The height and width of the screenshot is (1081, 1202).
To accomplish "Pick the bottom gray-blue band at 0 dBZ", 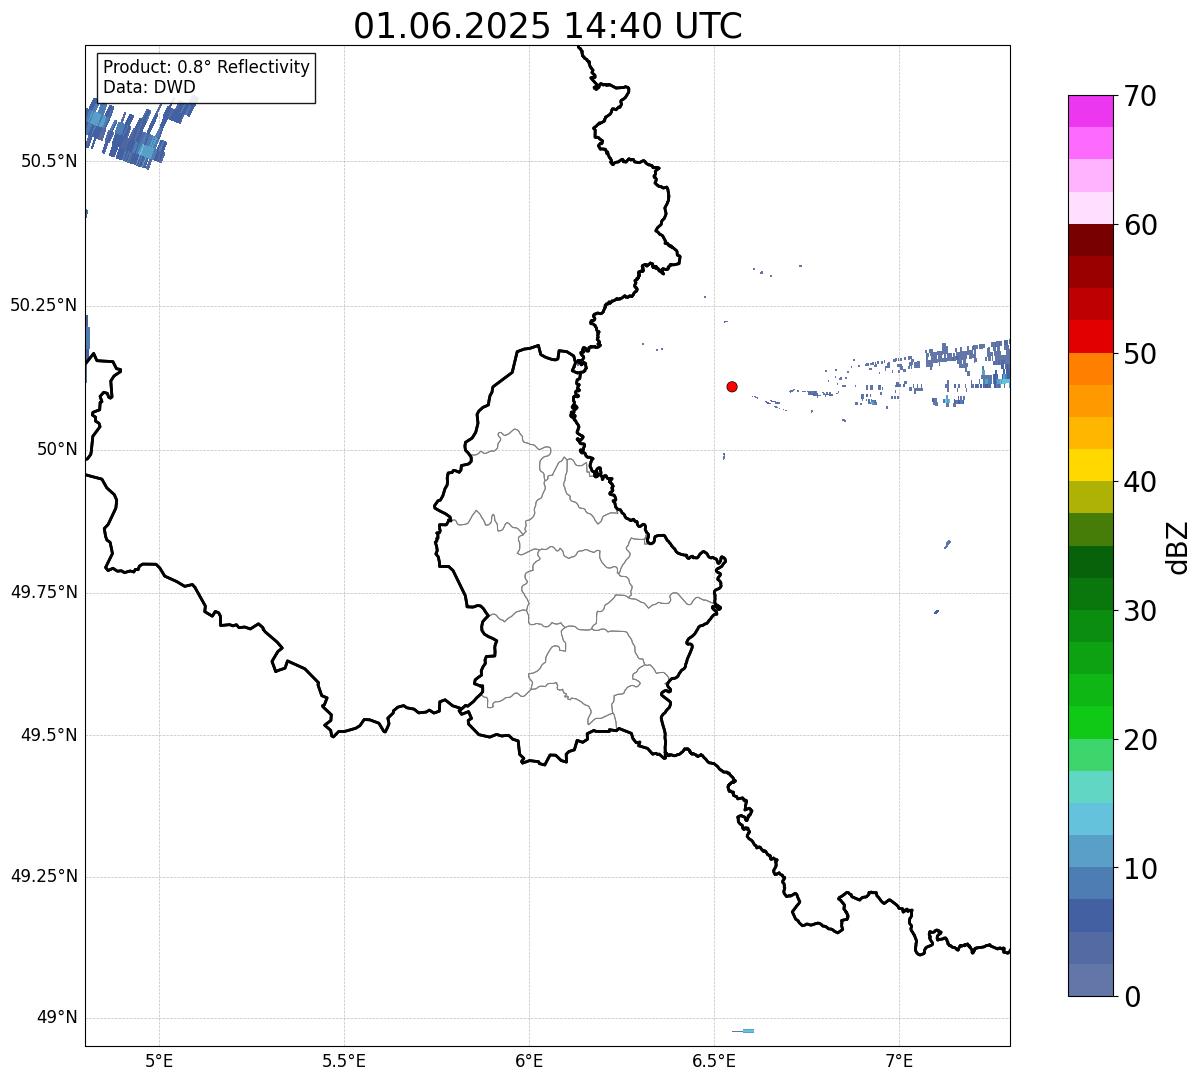I will [x=1091, y=980].
